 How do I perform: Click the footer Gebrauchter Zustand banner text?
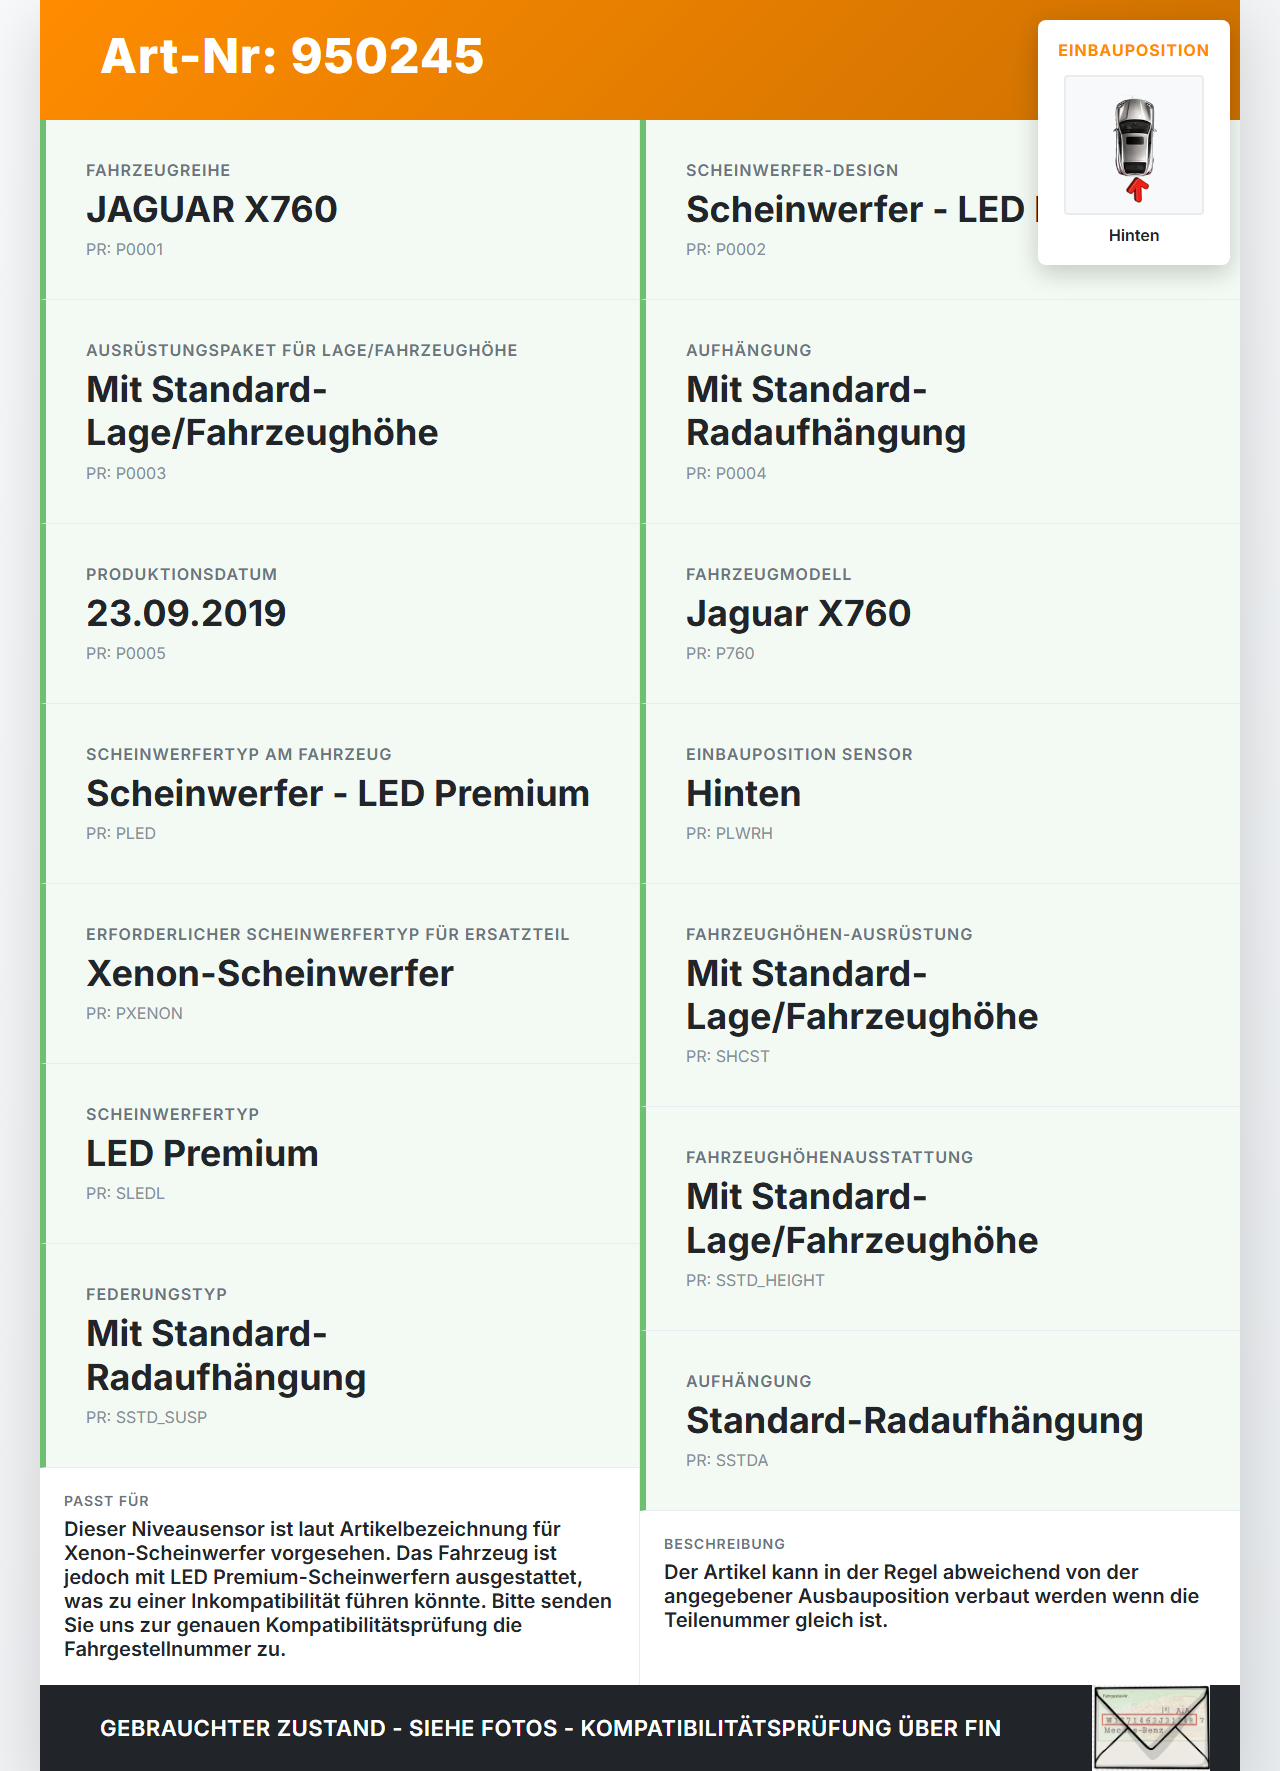tap(550, 1728)
